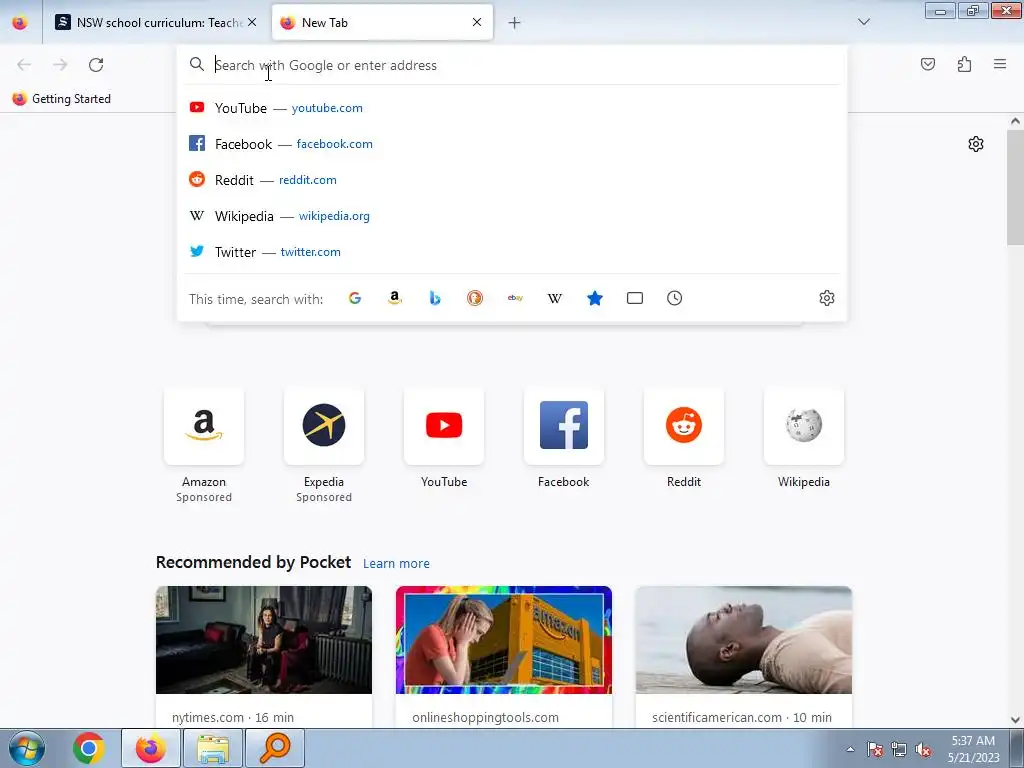Search this time with DuckDuckGo
Screen dimensions: 1024x768
(x=475, y=298)
